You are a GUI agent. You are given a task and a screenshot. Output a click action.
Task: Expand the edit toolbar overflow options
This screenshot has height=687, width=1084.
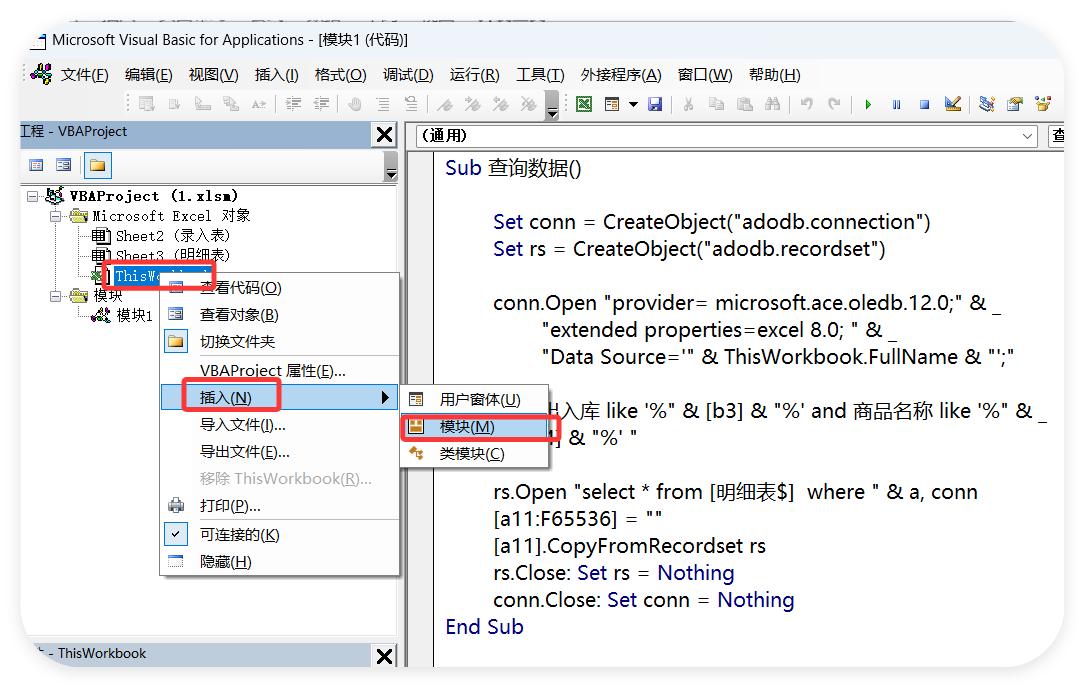coord(552,106)
